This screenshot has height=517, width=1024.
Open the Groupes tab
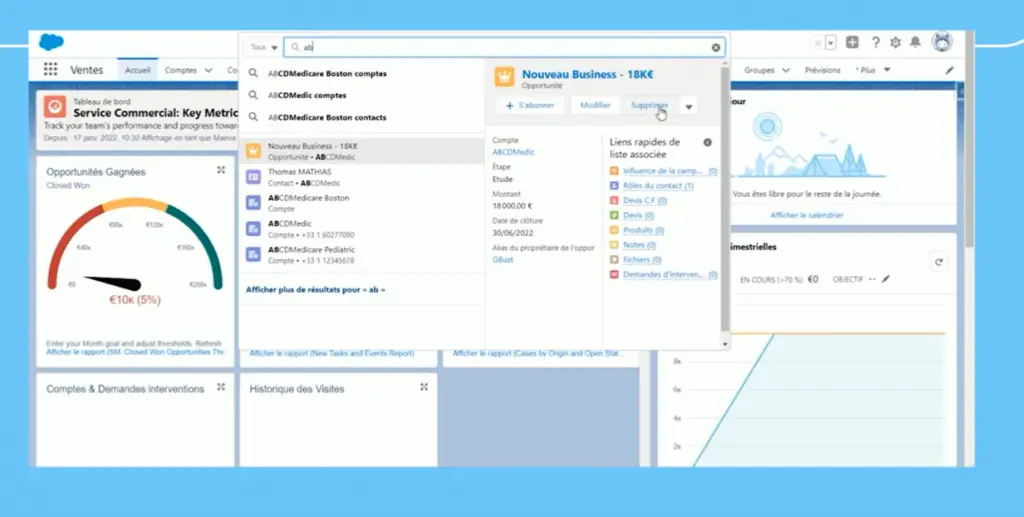(759, 70)
